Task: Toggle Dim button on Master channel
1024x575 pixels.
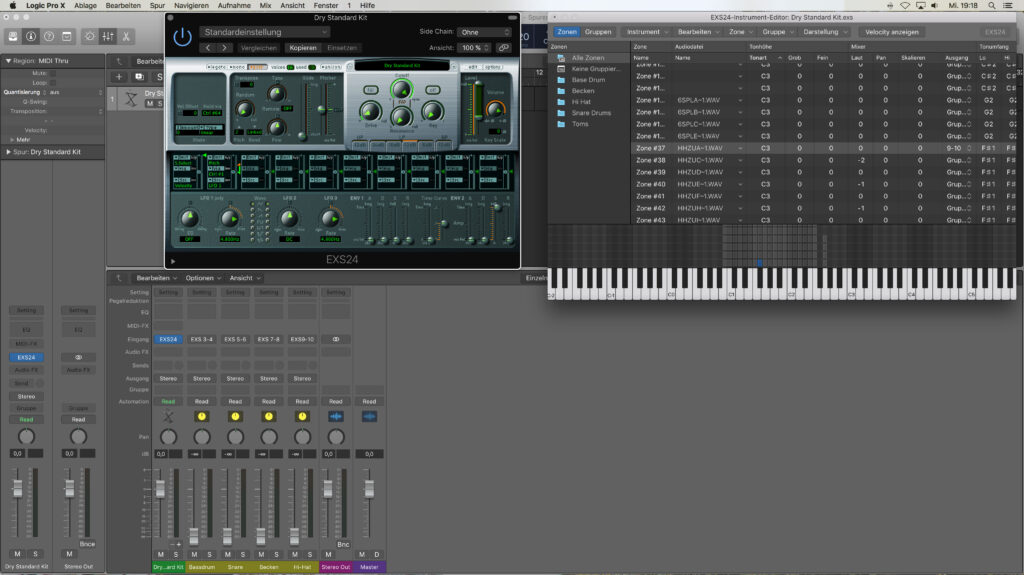Action: pos(376,554)
